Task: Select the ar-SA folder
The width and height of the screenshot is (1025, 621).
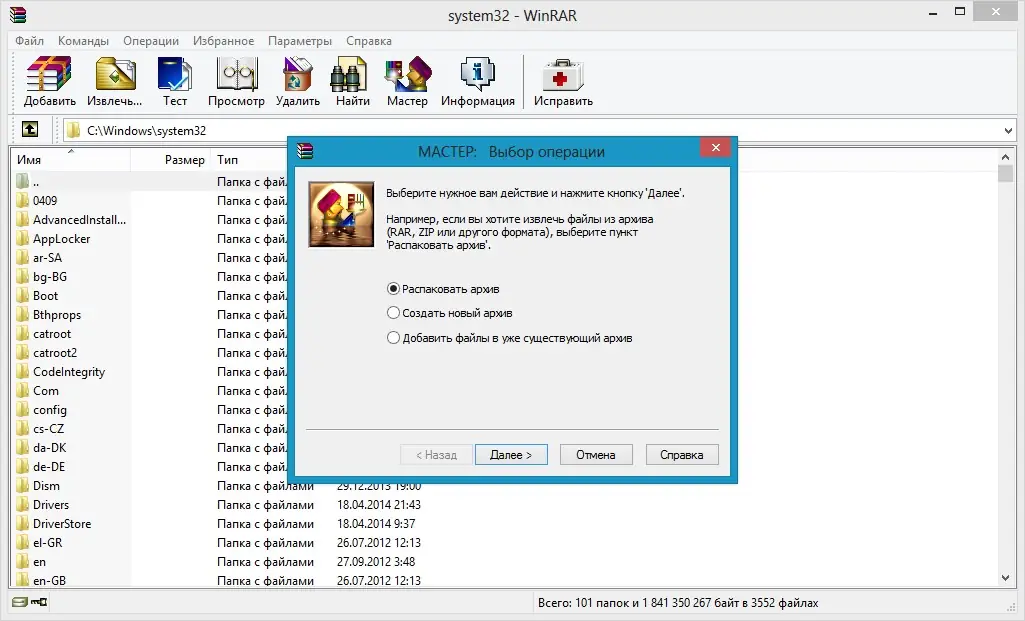Action: click(47, 258)
